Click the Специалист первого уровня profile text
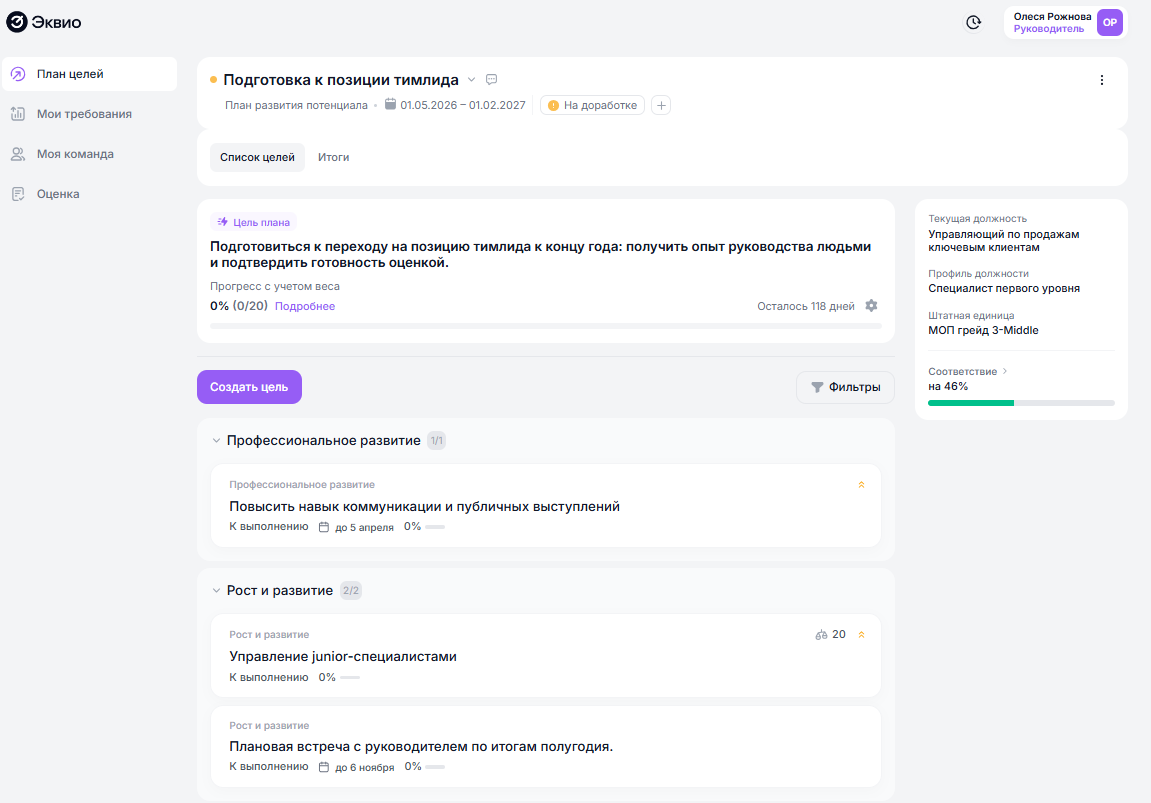The height and width of the screenshot is (803, 1151). click(1003, 288)
